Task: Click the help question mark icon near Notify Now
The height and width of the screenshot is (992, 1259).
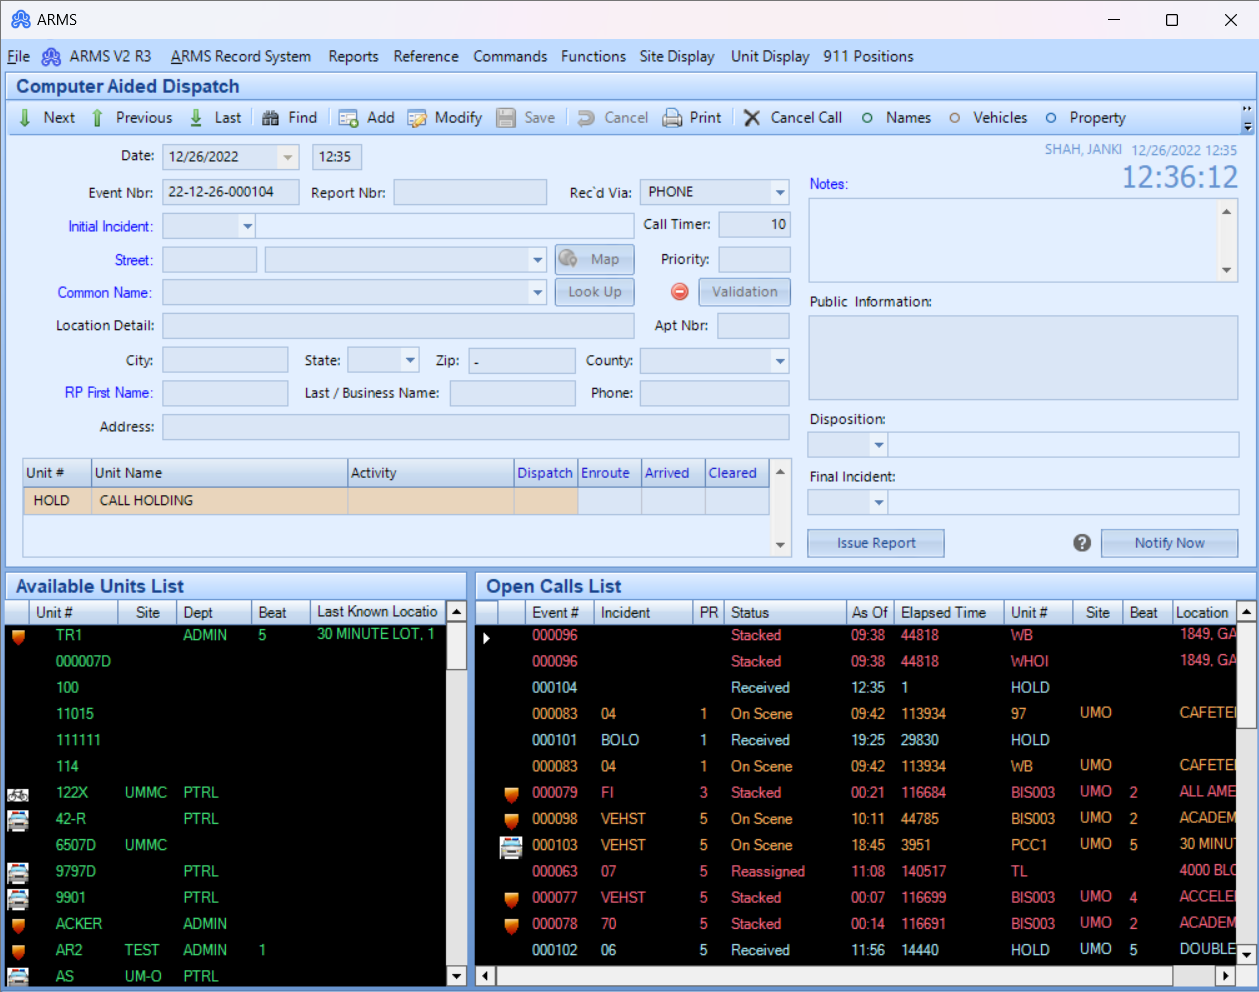Action: pyautogui.click(x=1081, y=543)
